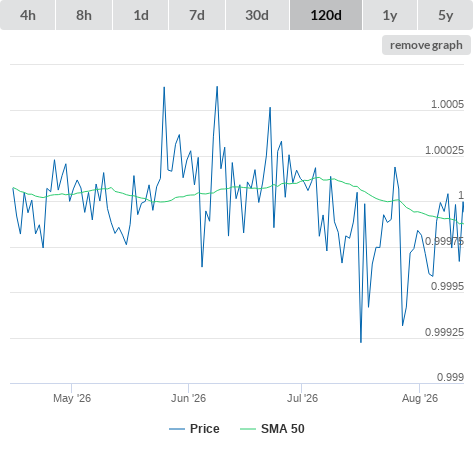Click the green SMA 50 legend line marker
The height and width of the screenshot is (455, 474).
pyautogui.click(x=248, y=429)
